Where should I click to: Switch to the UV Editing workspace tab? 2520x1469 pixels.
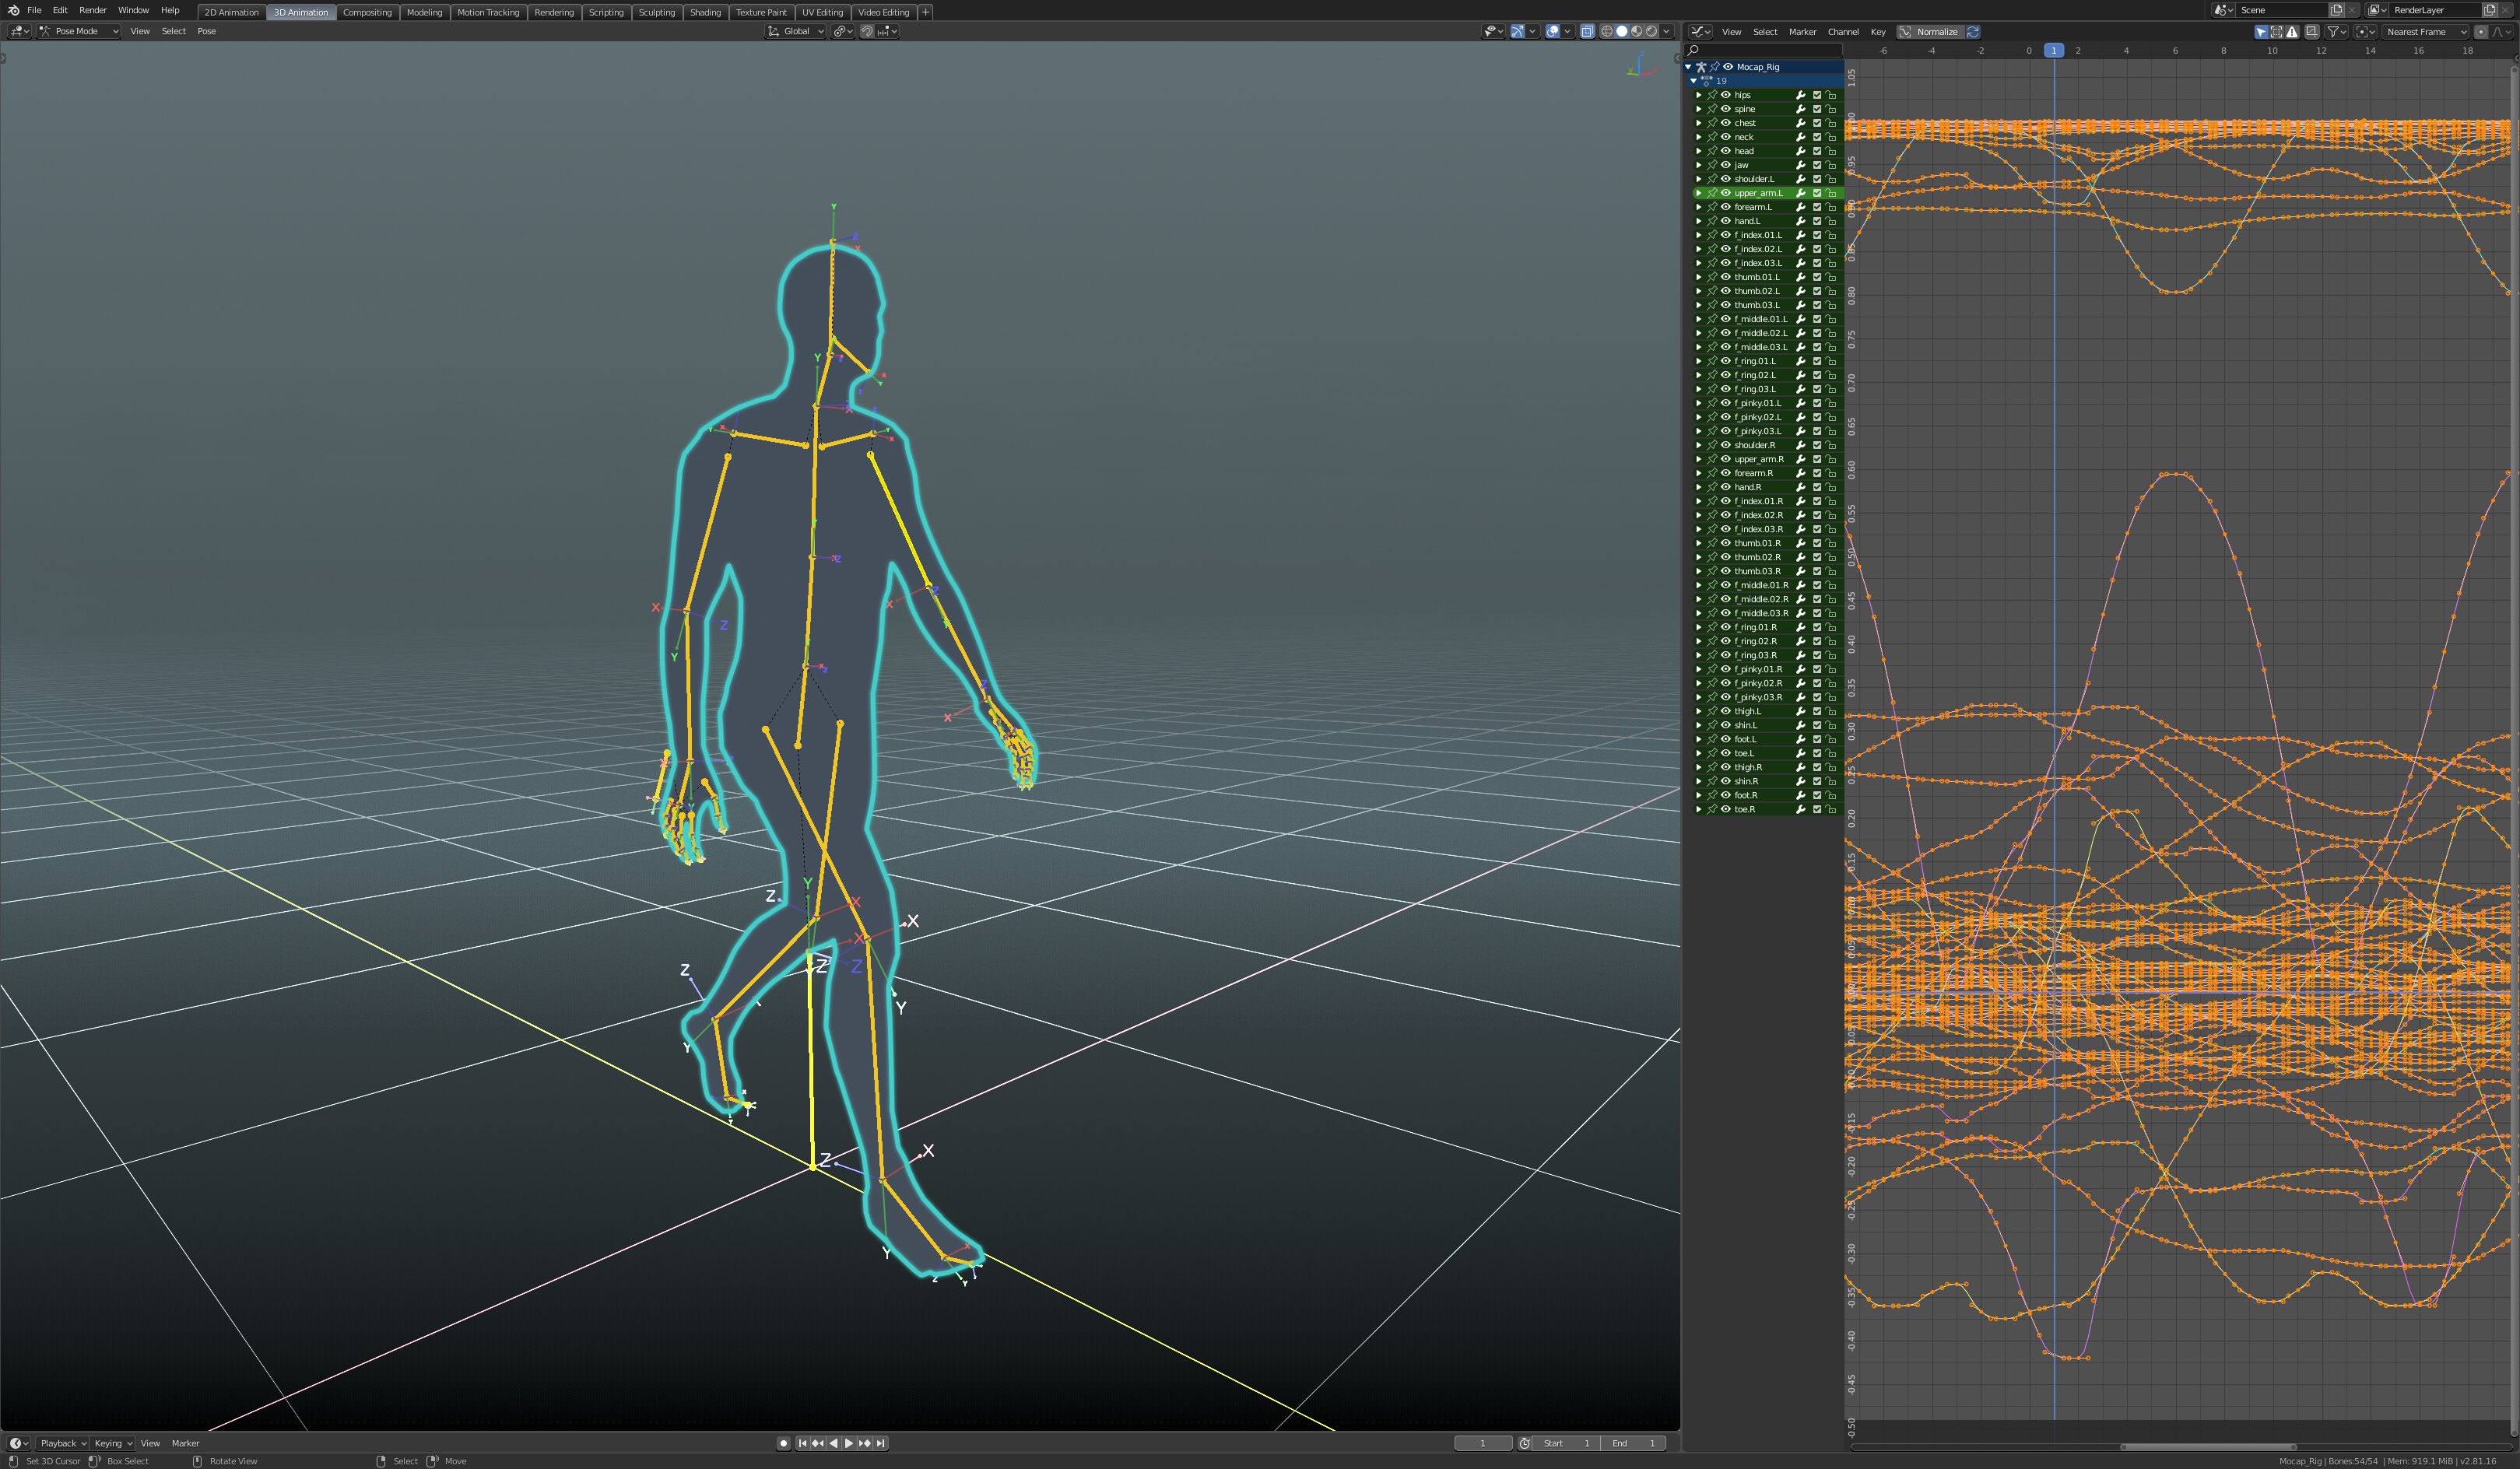[822, 12]
